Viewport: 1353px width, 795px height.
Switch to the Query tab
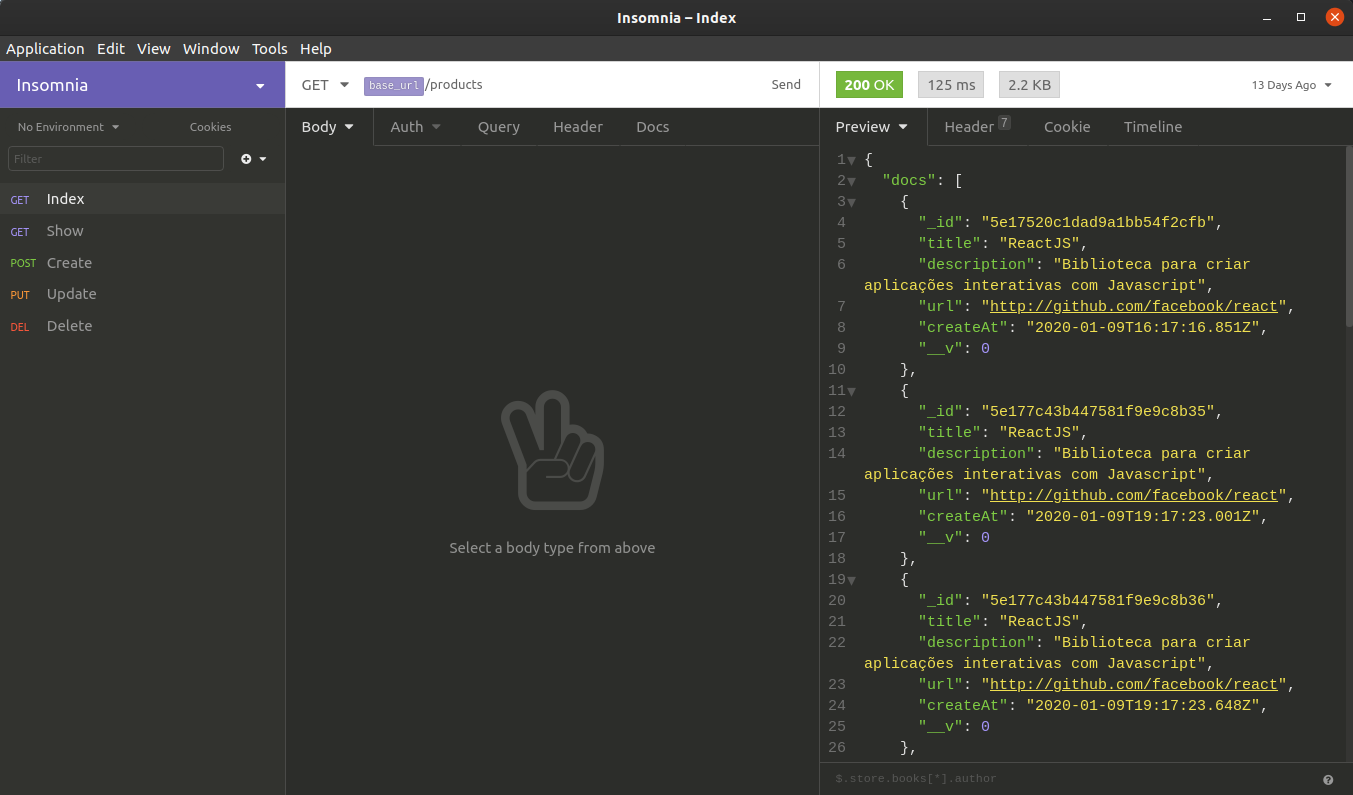[499, 127]
